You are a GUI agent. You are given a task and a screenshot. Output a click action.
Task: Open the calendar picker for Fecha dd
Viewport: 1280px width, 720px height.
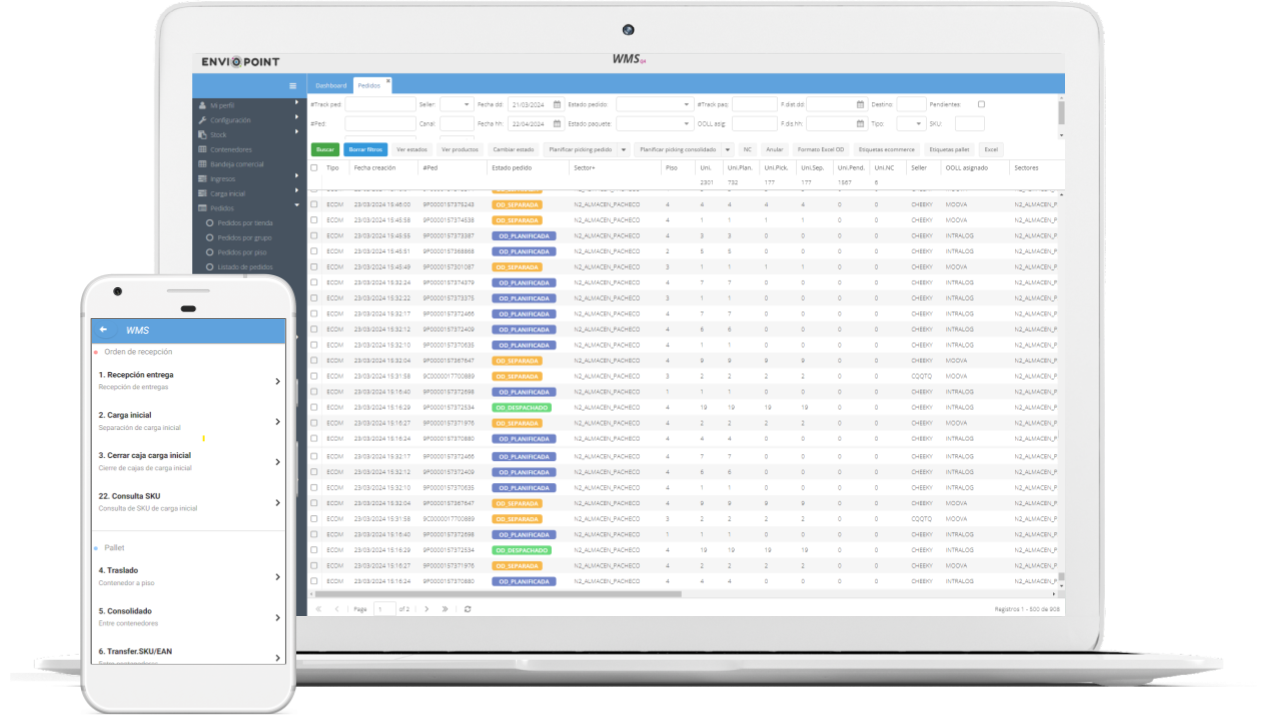coord(557,104)
